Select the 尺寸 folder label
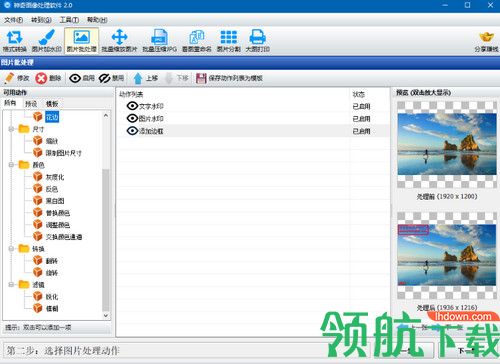The width and height of the screenshot is (500, 364). point(38,129)
